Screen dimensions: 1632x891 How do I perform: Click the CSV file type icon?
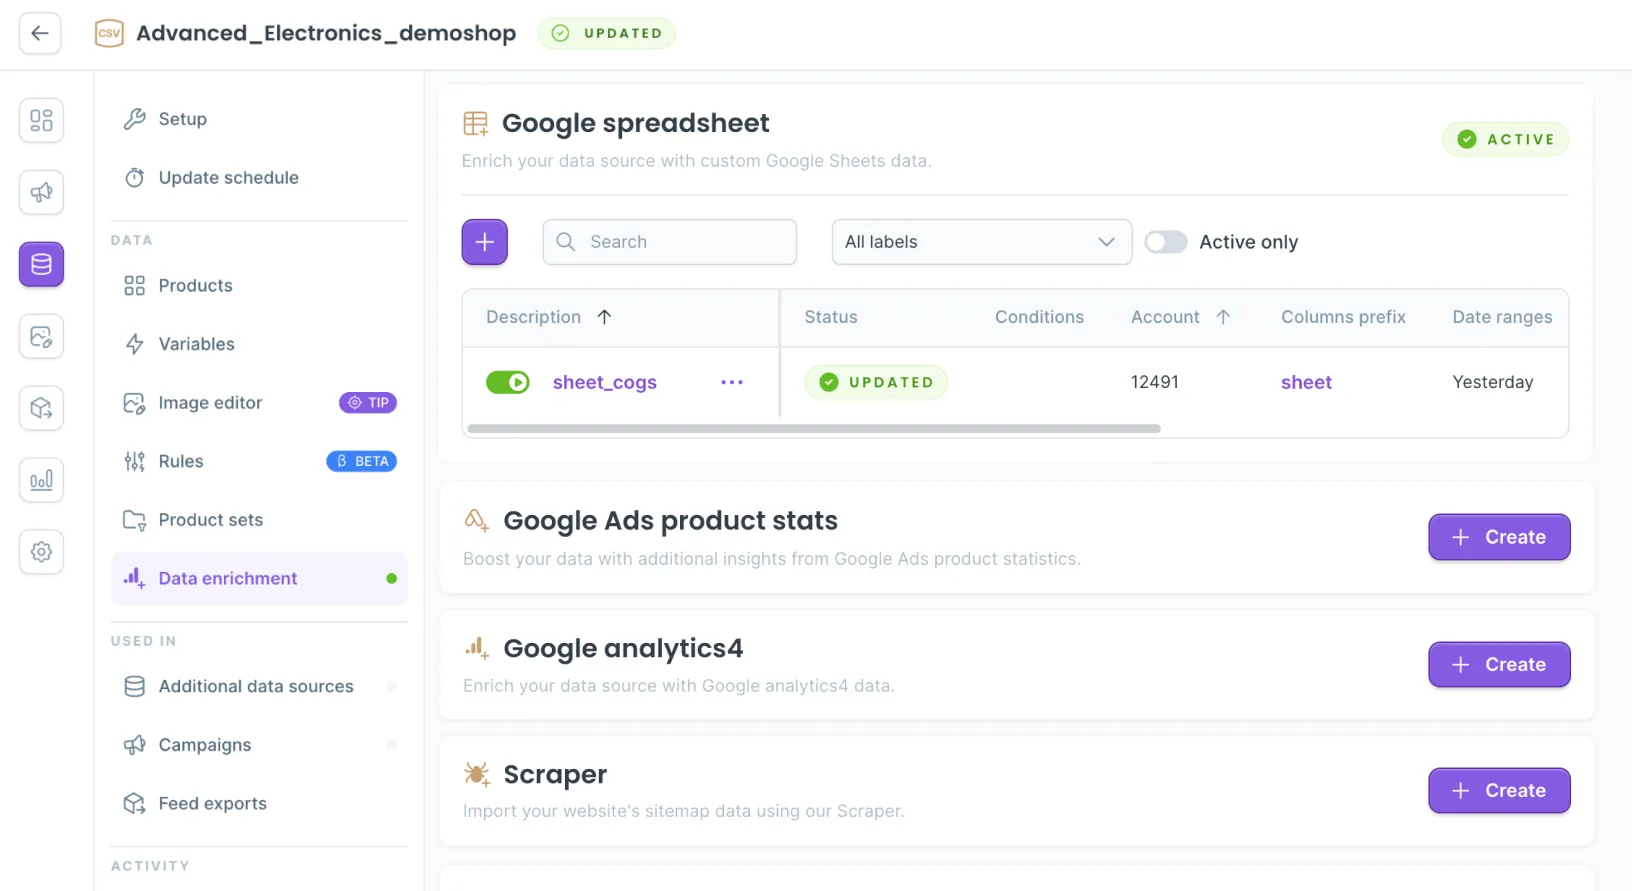click(109, 33)
